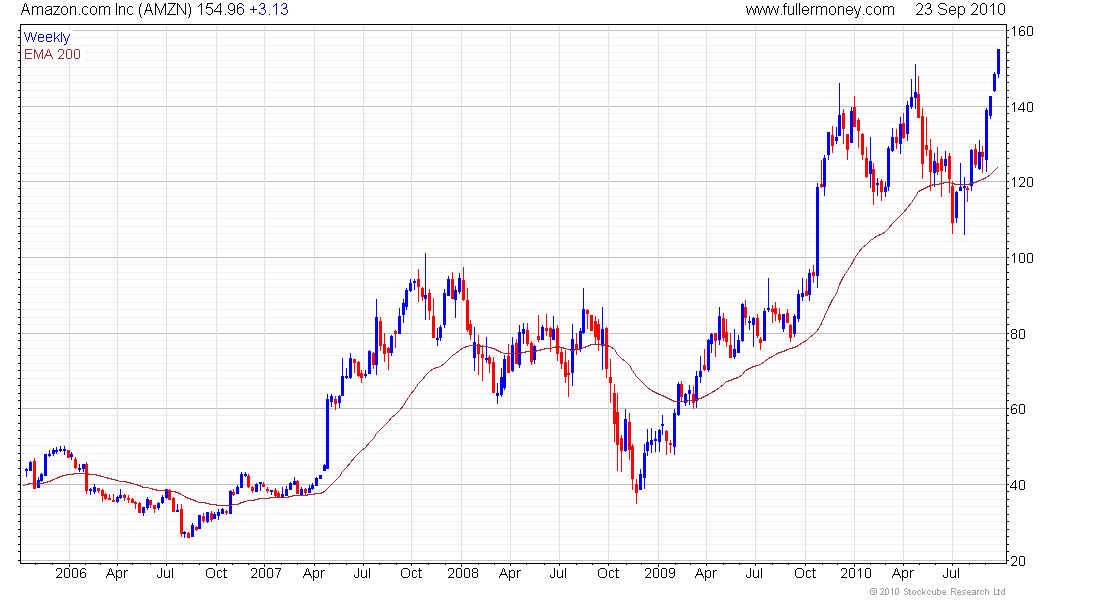Click the 40 price axis label
This screenshot has height=600, width=1100.
(1018, 484)
